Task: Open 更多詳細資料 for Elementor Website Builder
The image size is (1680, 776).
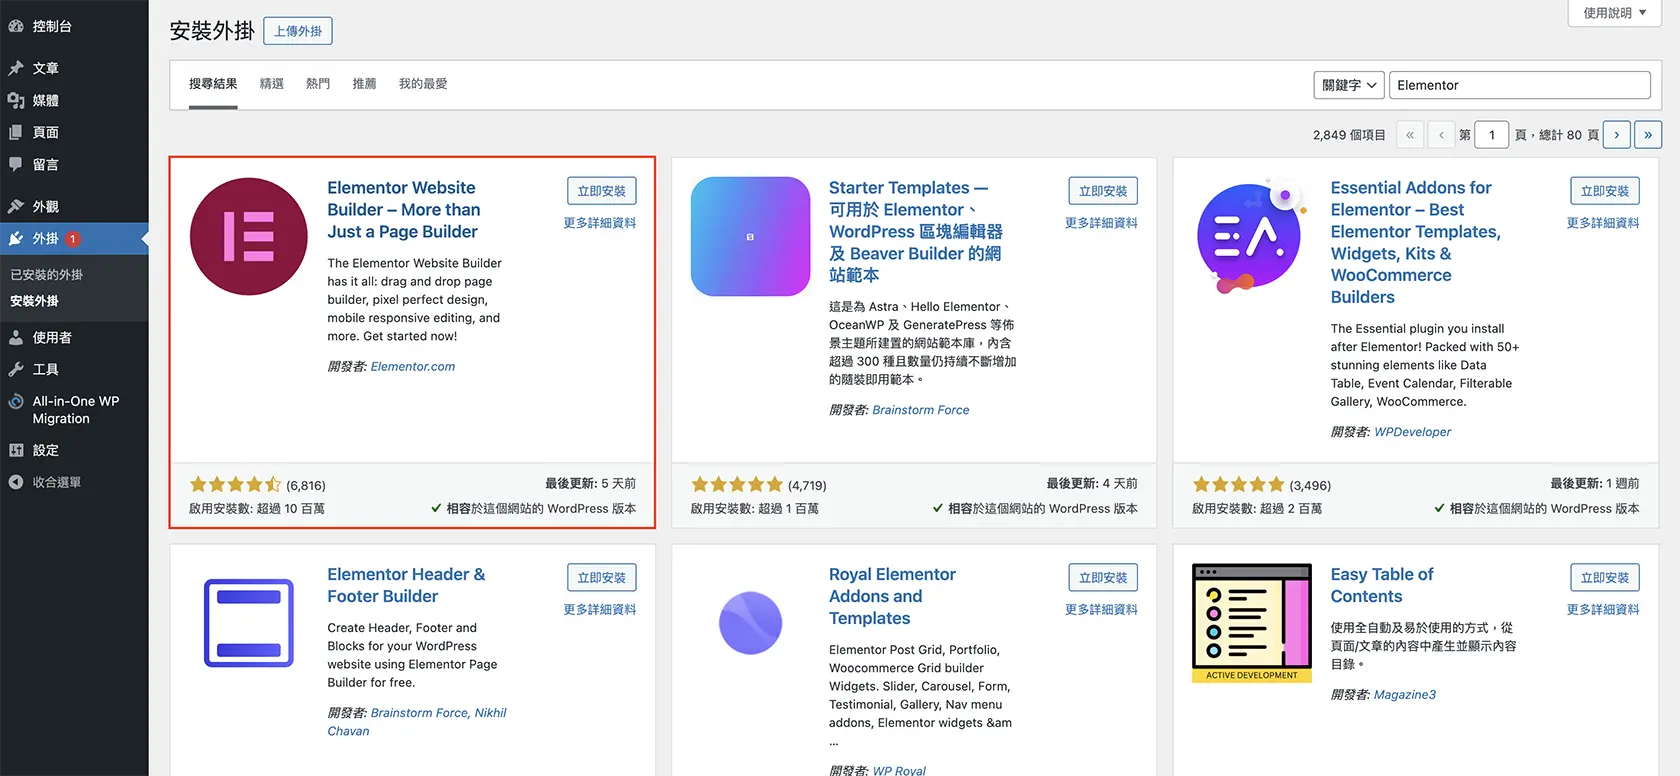Action: pos(600,223)
